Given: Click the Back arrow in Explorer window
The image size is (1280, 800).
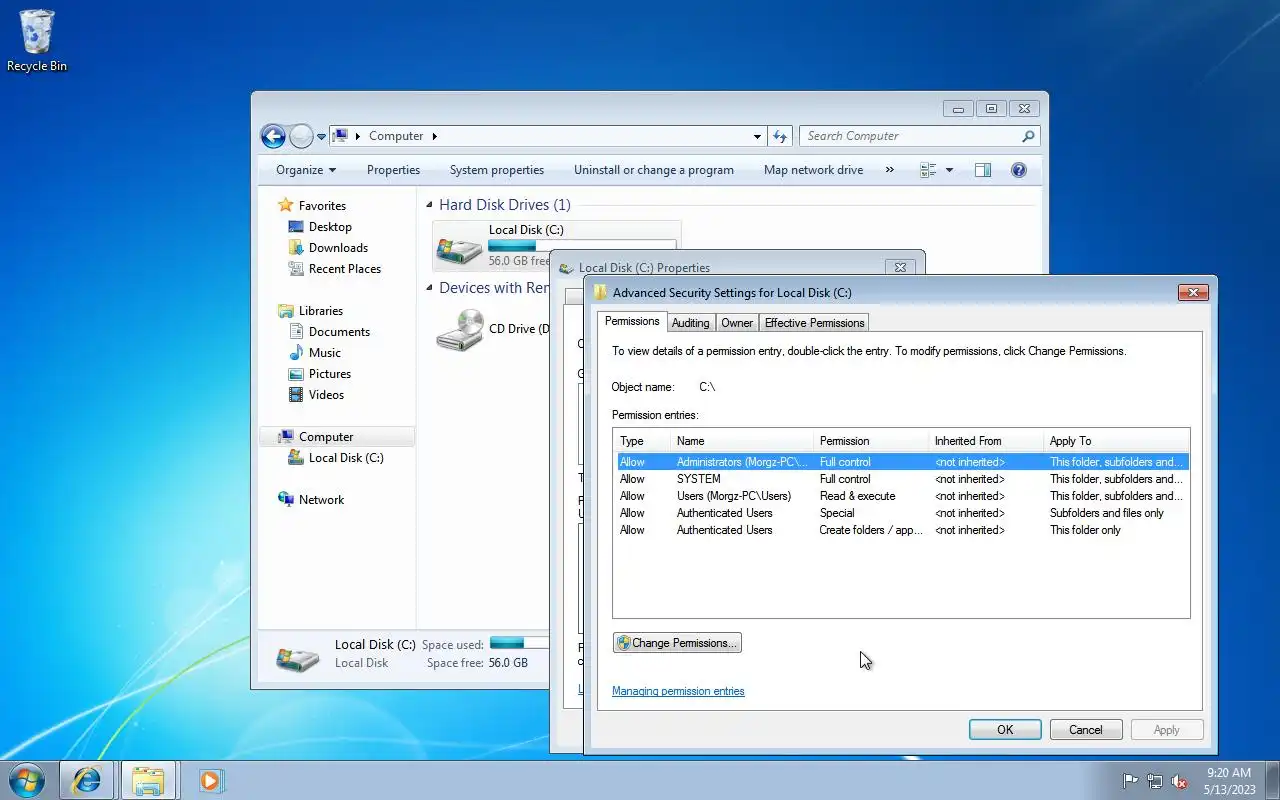Looking at the screenshot, I should (273, 136).
